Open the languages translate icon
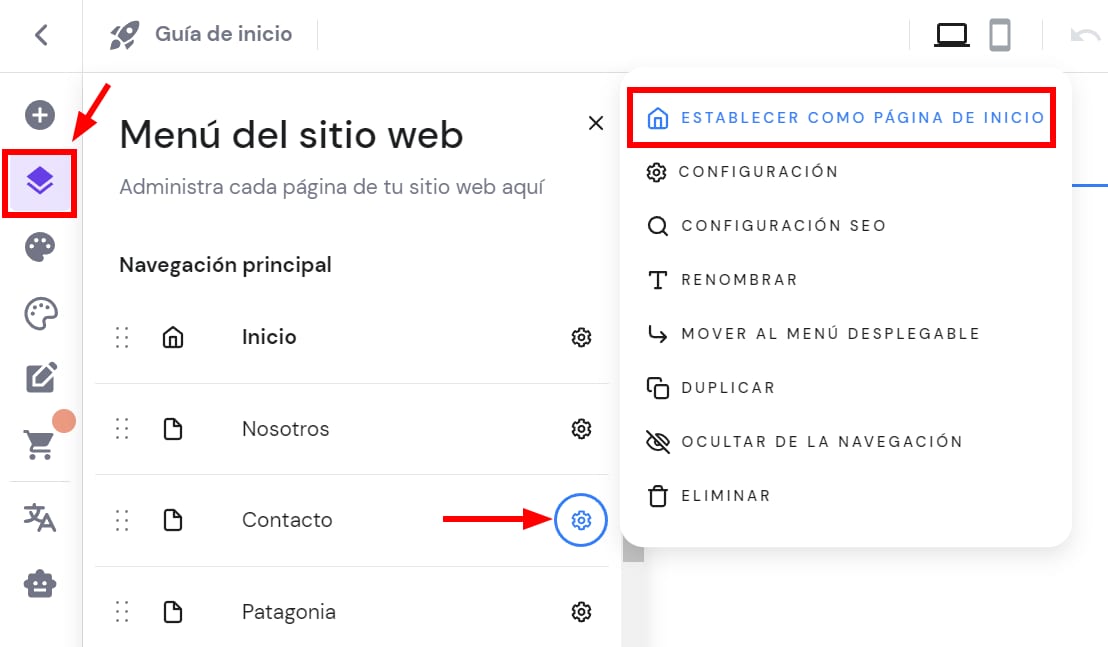The image size is (1108, 647). pos(40,517)
